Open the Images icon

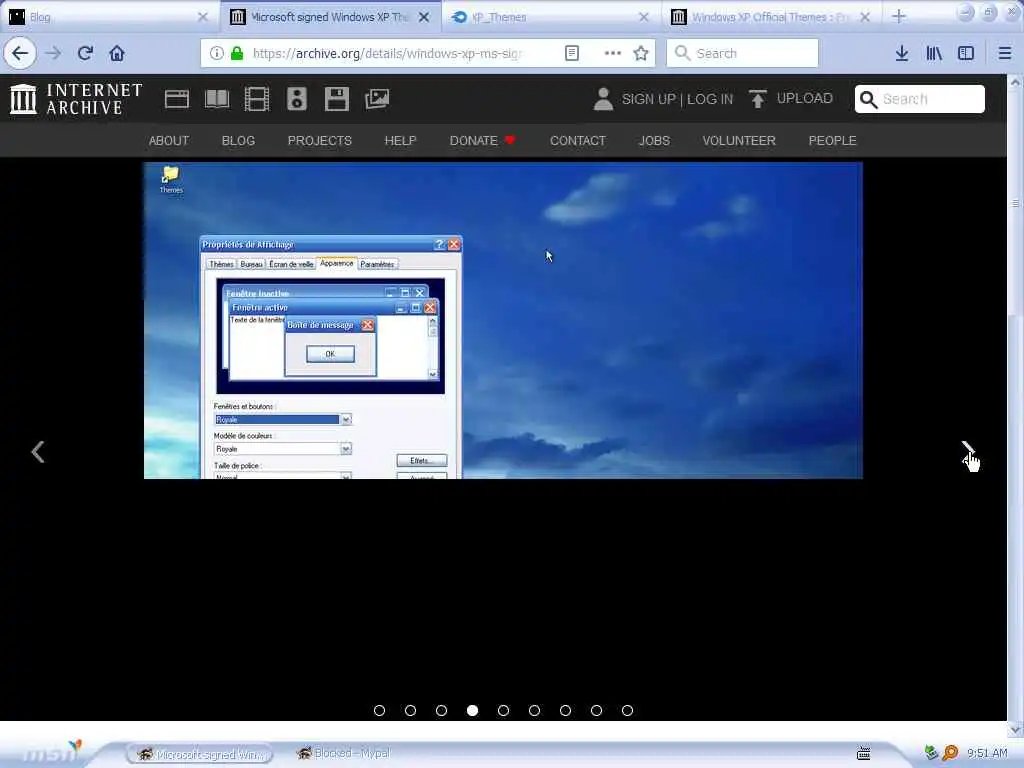(x=377, y=99)
